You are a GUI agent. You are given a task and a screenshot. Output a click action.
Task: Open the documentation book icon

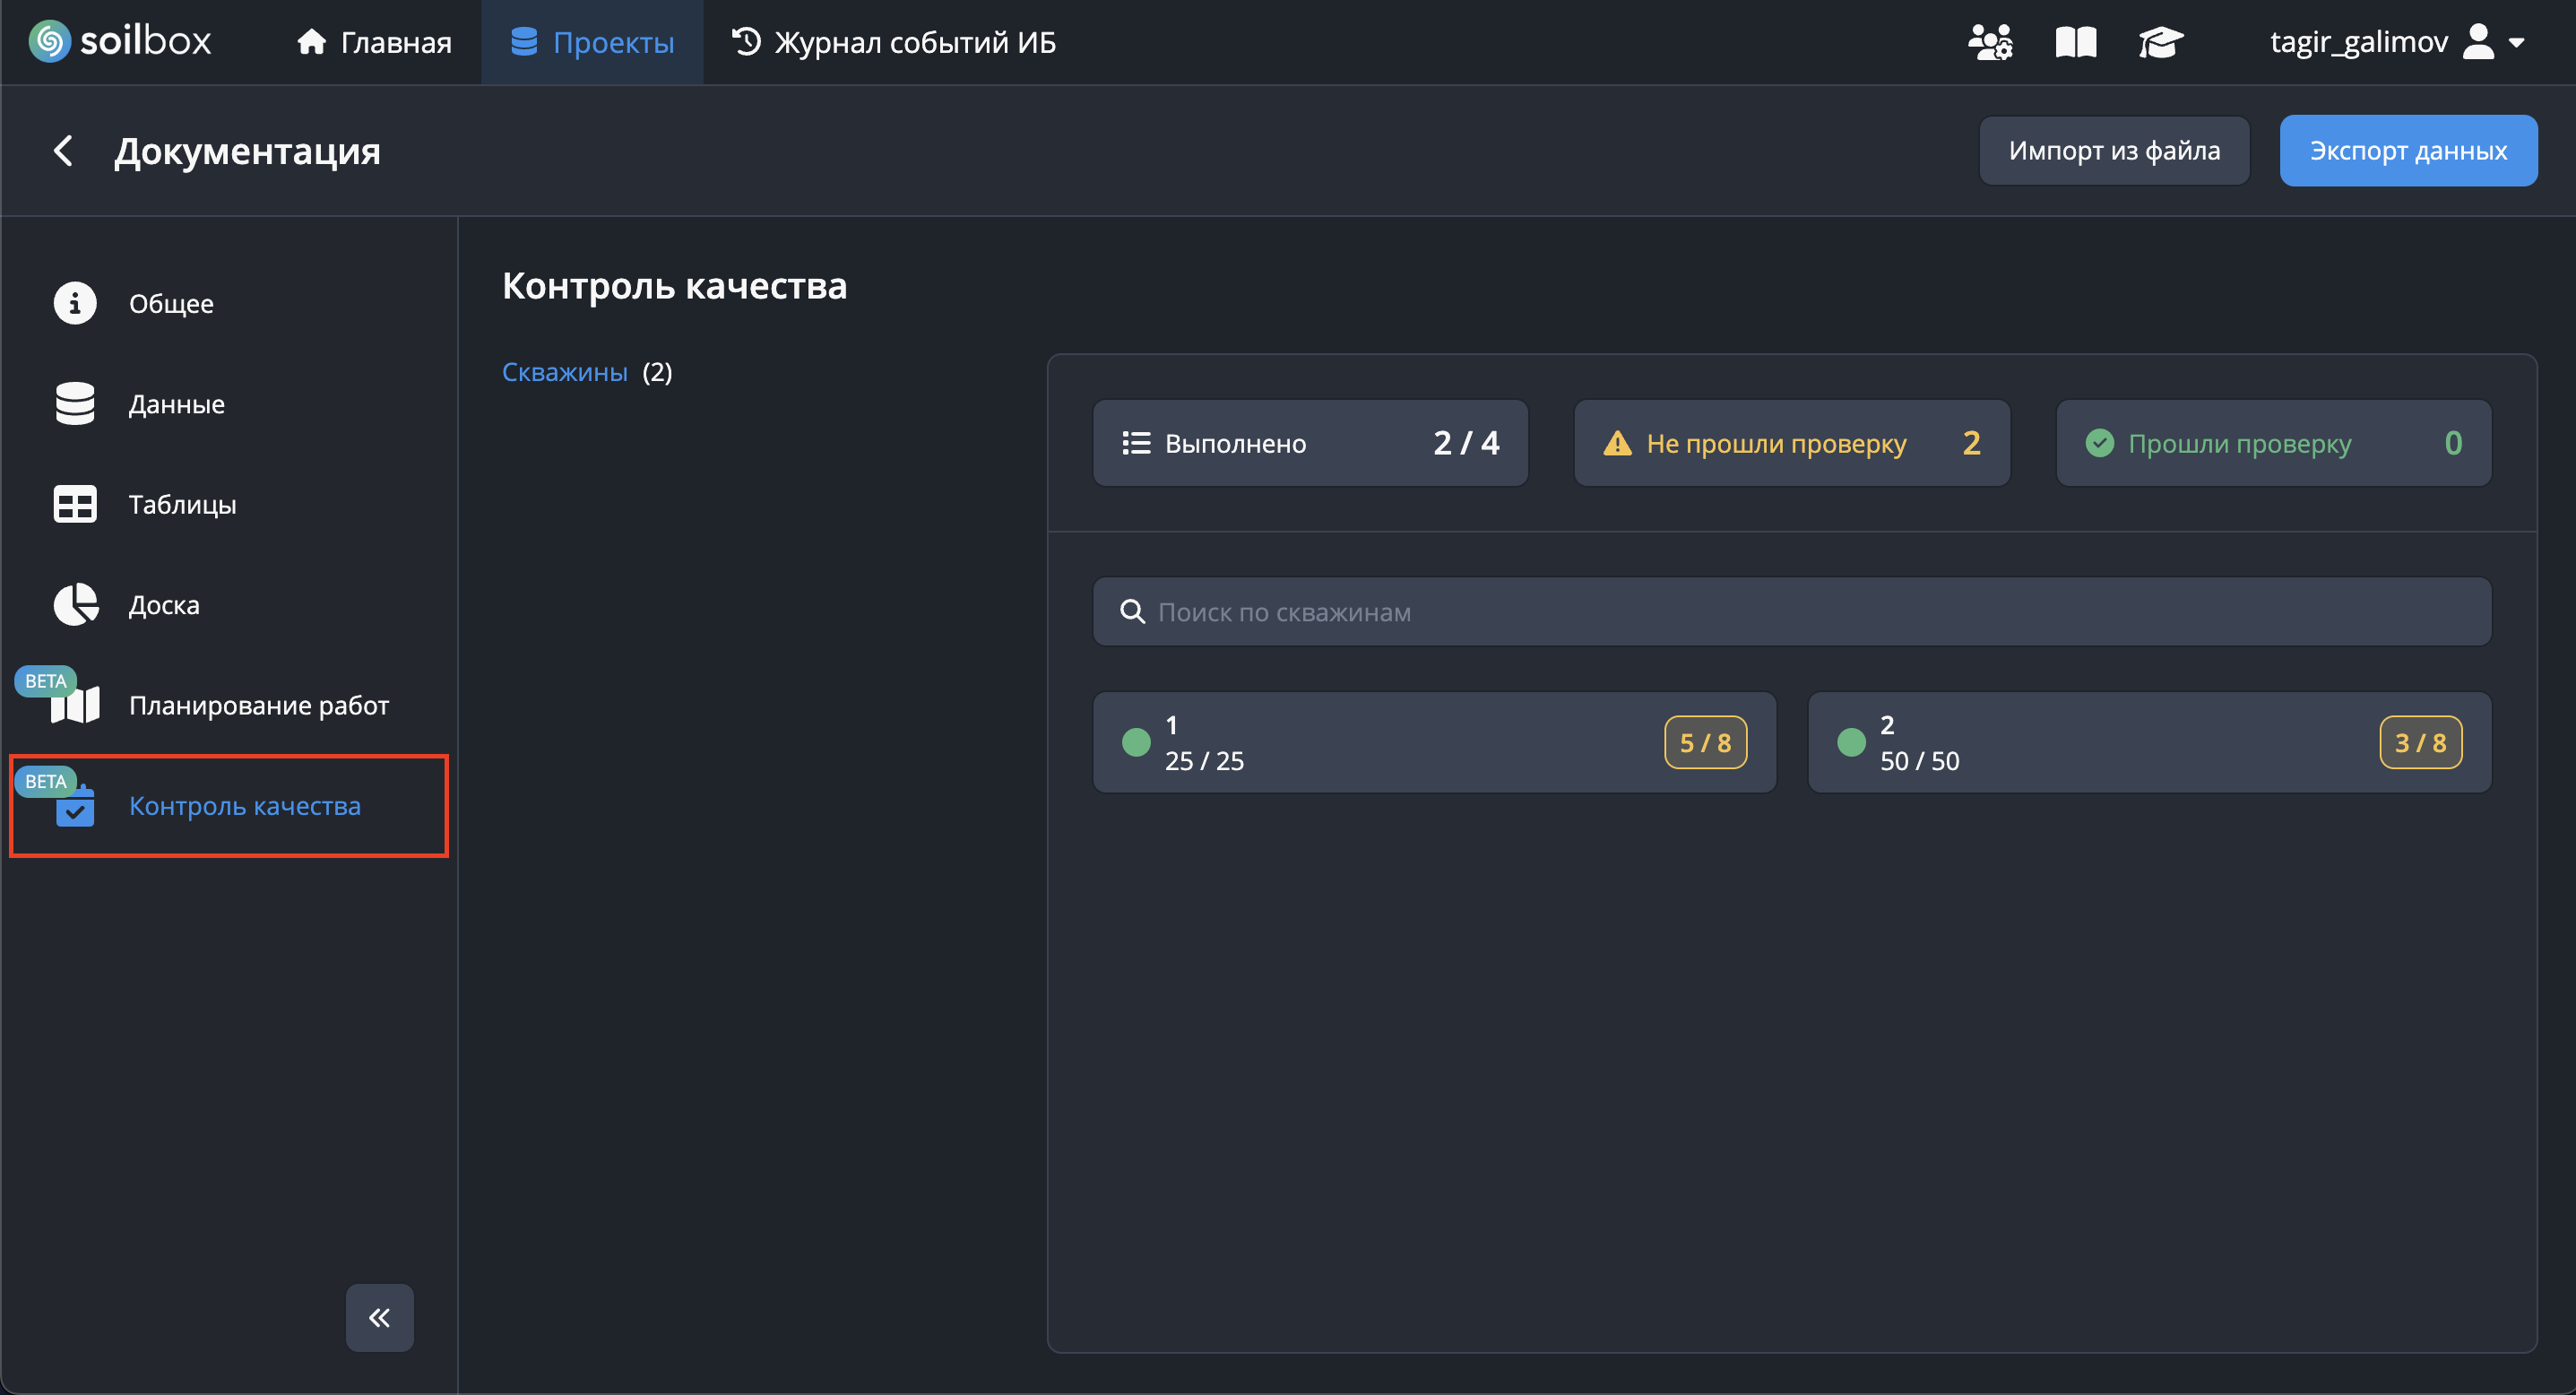2075,42
